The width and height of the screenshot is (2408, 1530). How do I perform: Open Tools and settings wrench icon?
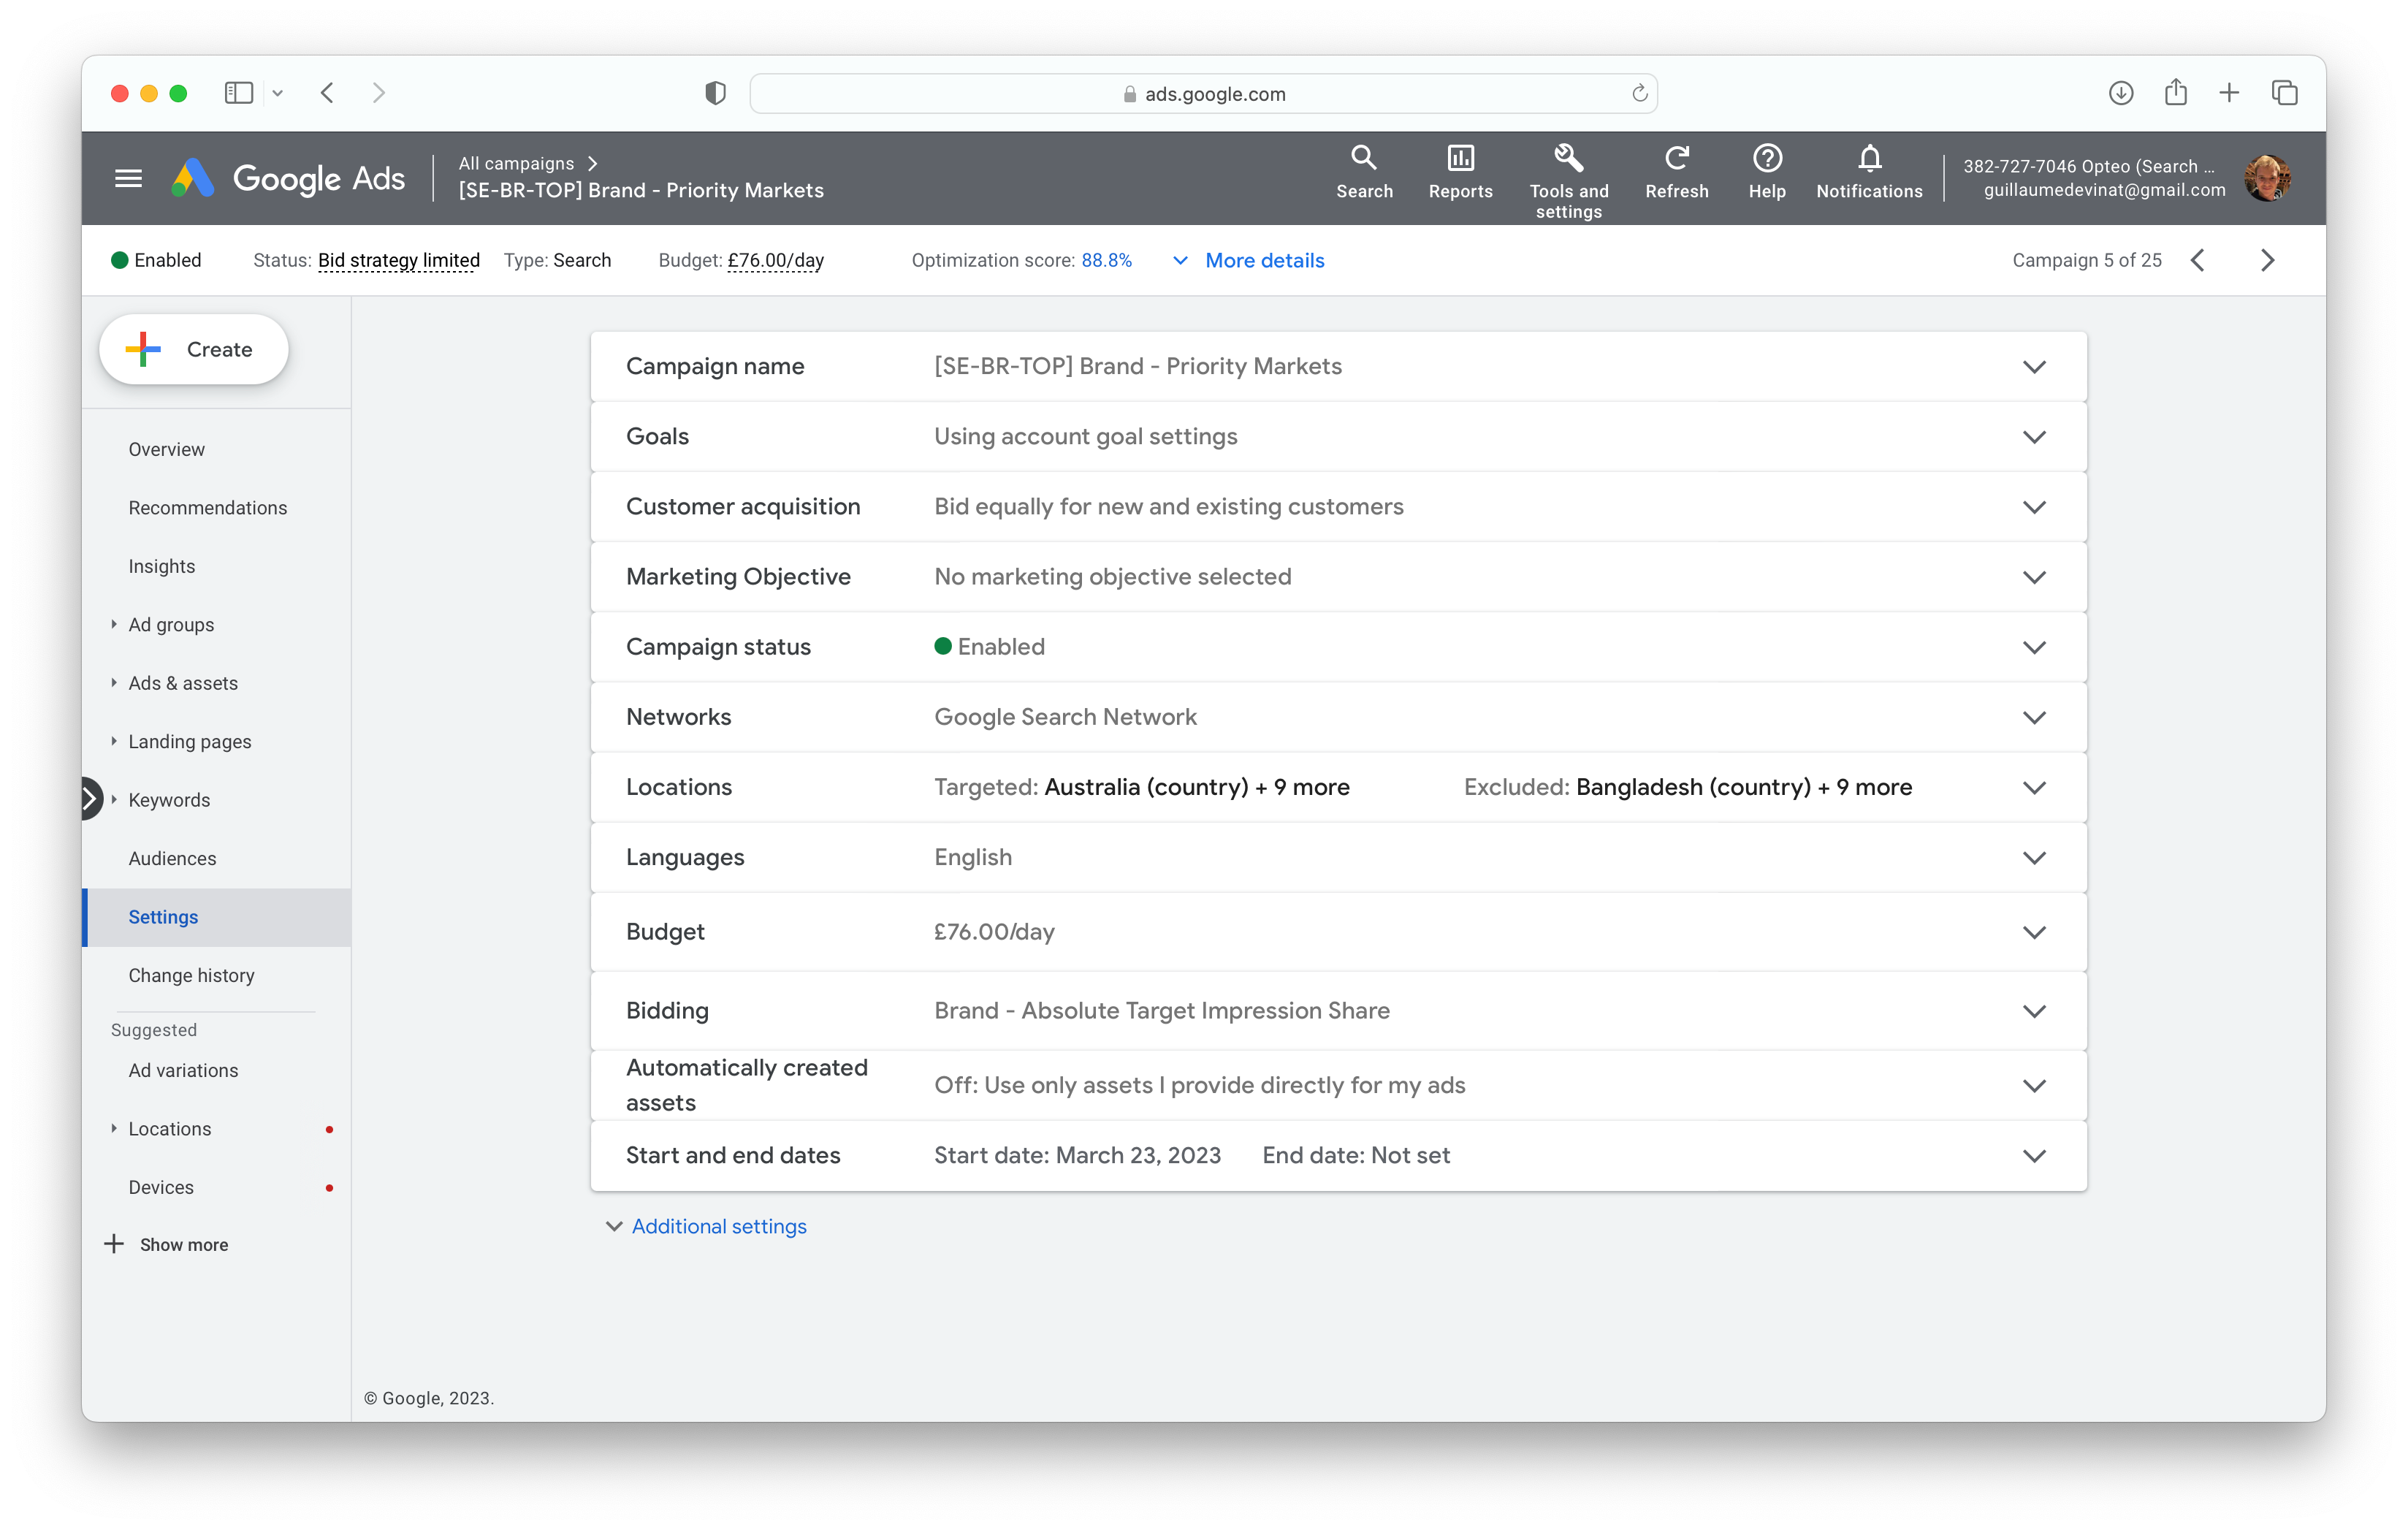1567,158
